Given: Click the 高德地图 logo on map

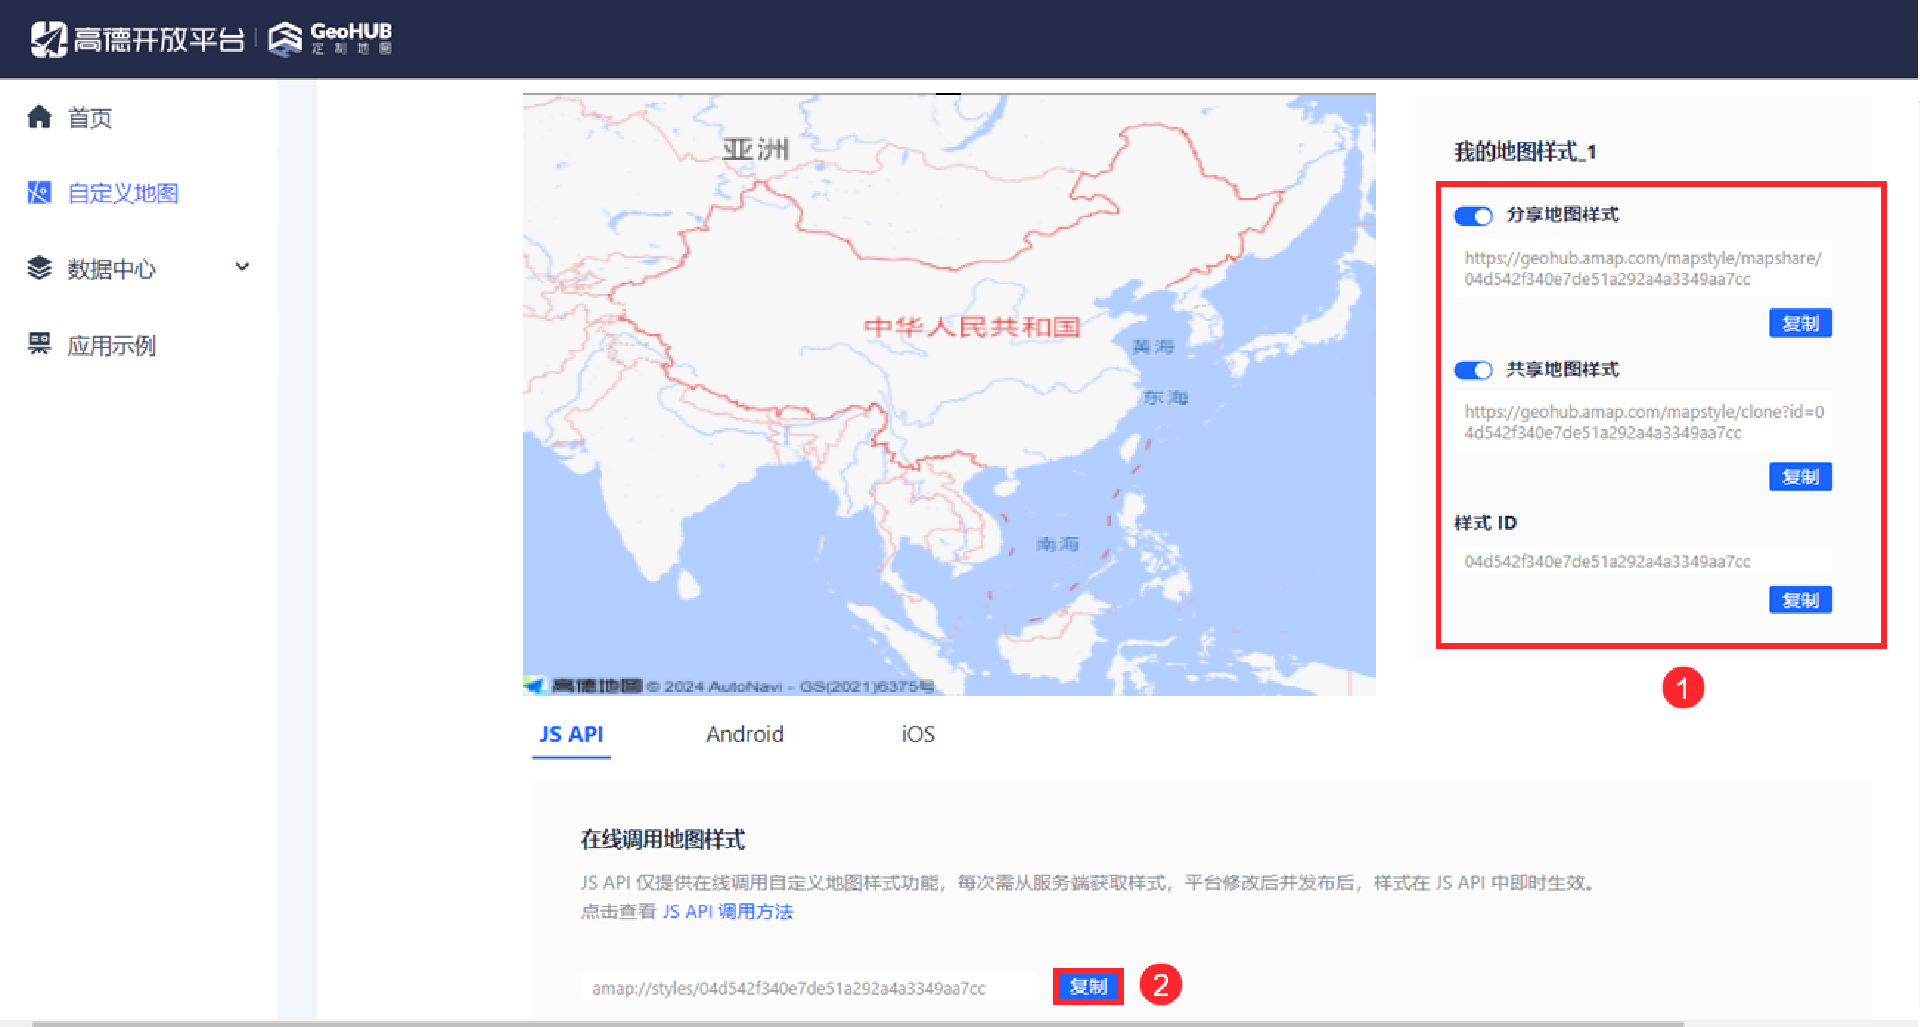Looking at the screenshot, I should pyautogui.click(x=584, y=686).
